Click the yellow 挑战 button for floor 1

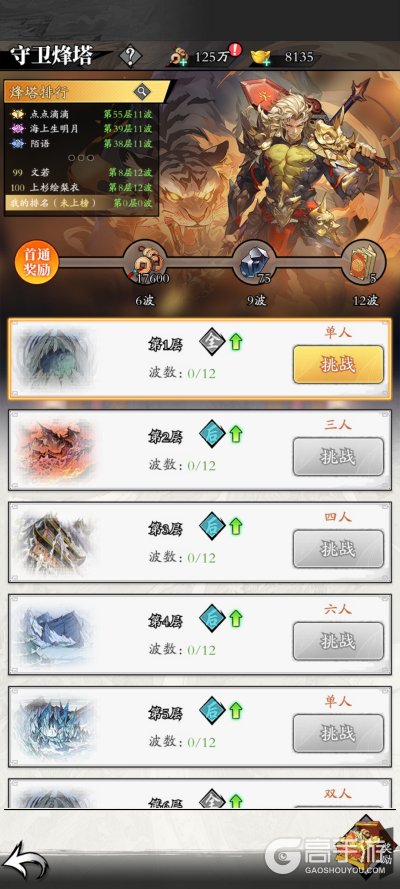[x=338, y=365]
